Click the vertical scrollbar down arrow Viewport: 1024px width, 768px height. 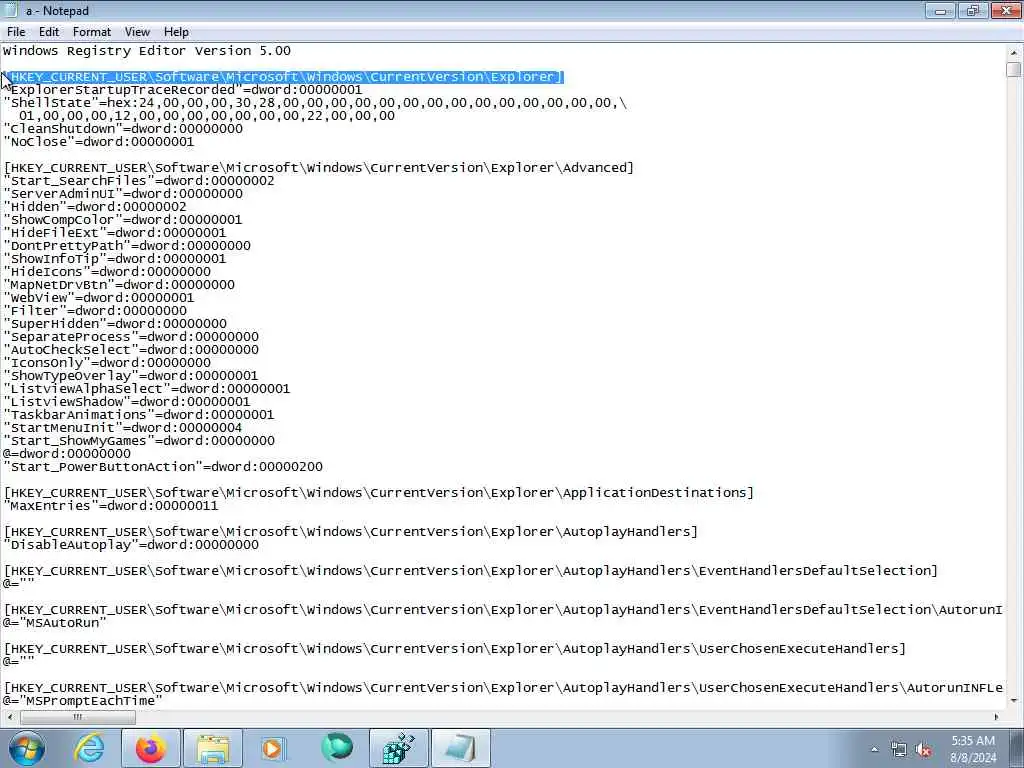click(x=1014, y=701)
